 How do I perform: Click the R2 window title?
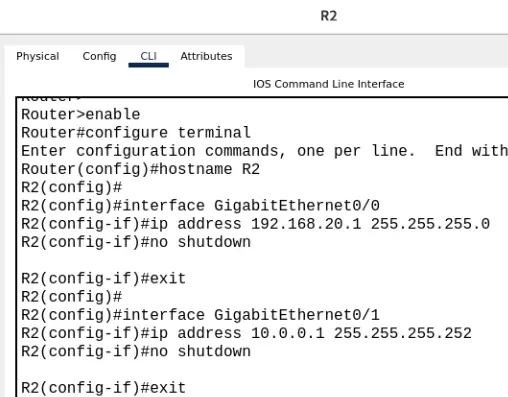(x=329, y=16)
